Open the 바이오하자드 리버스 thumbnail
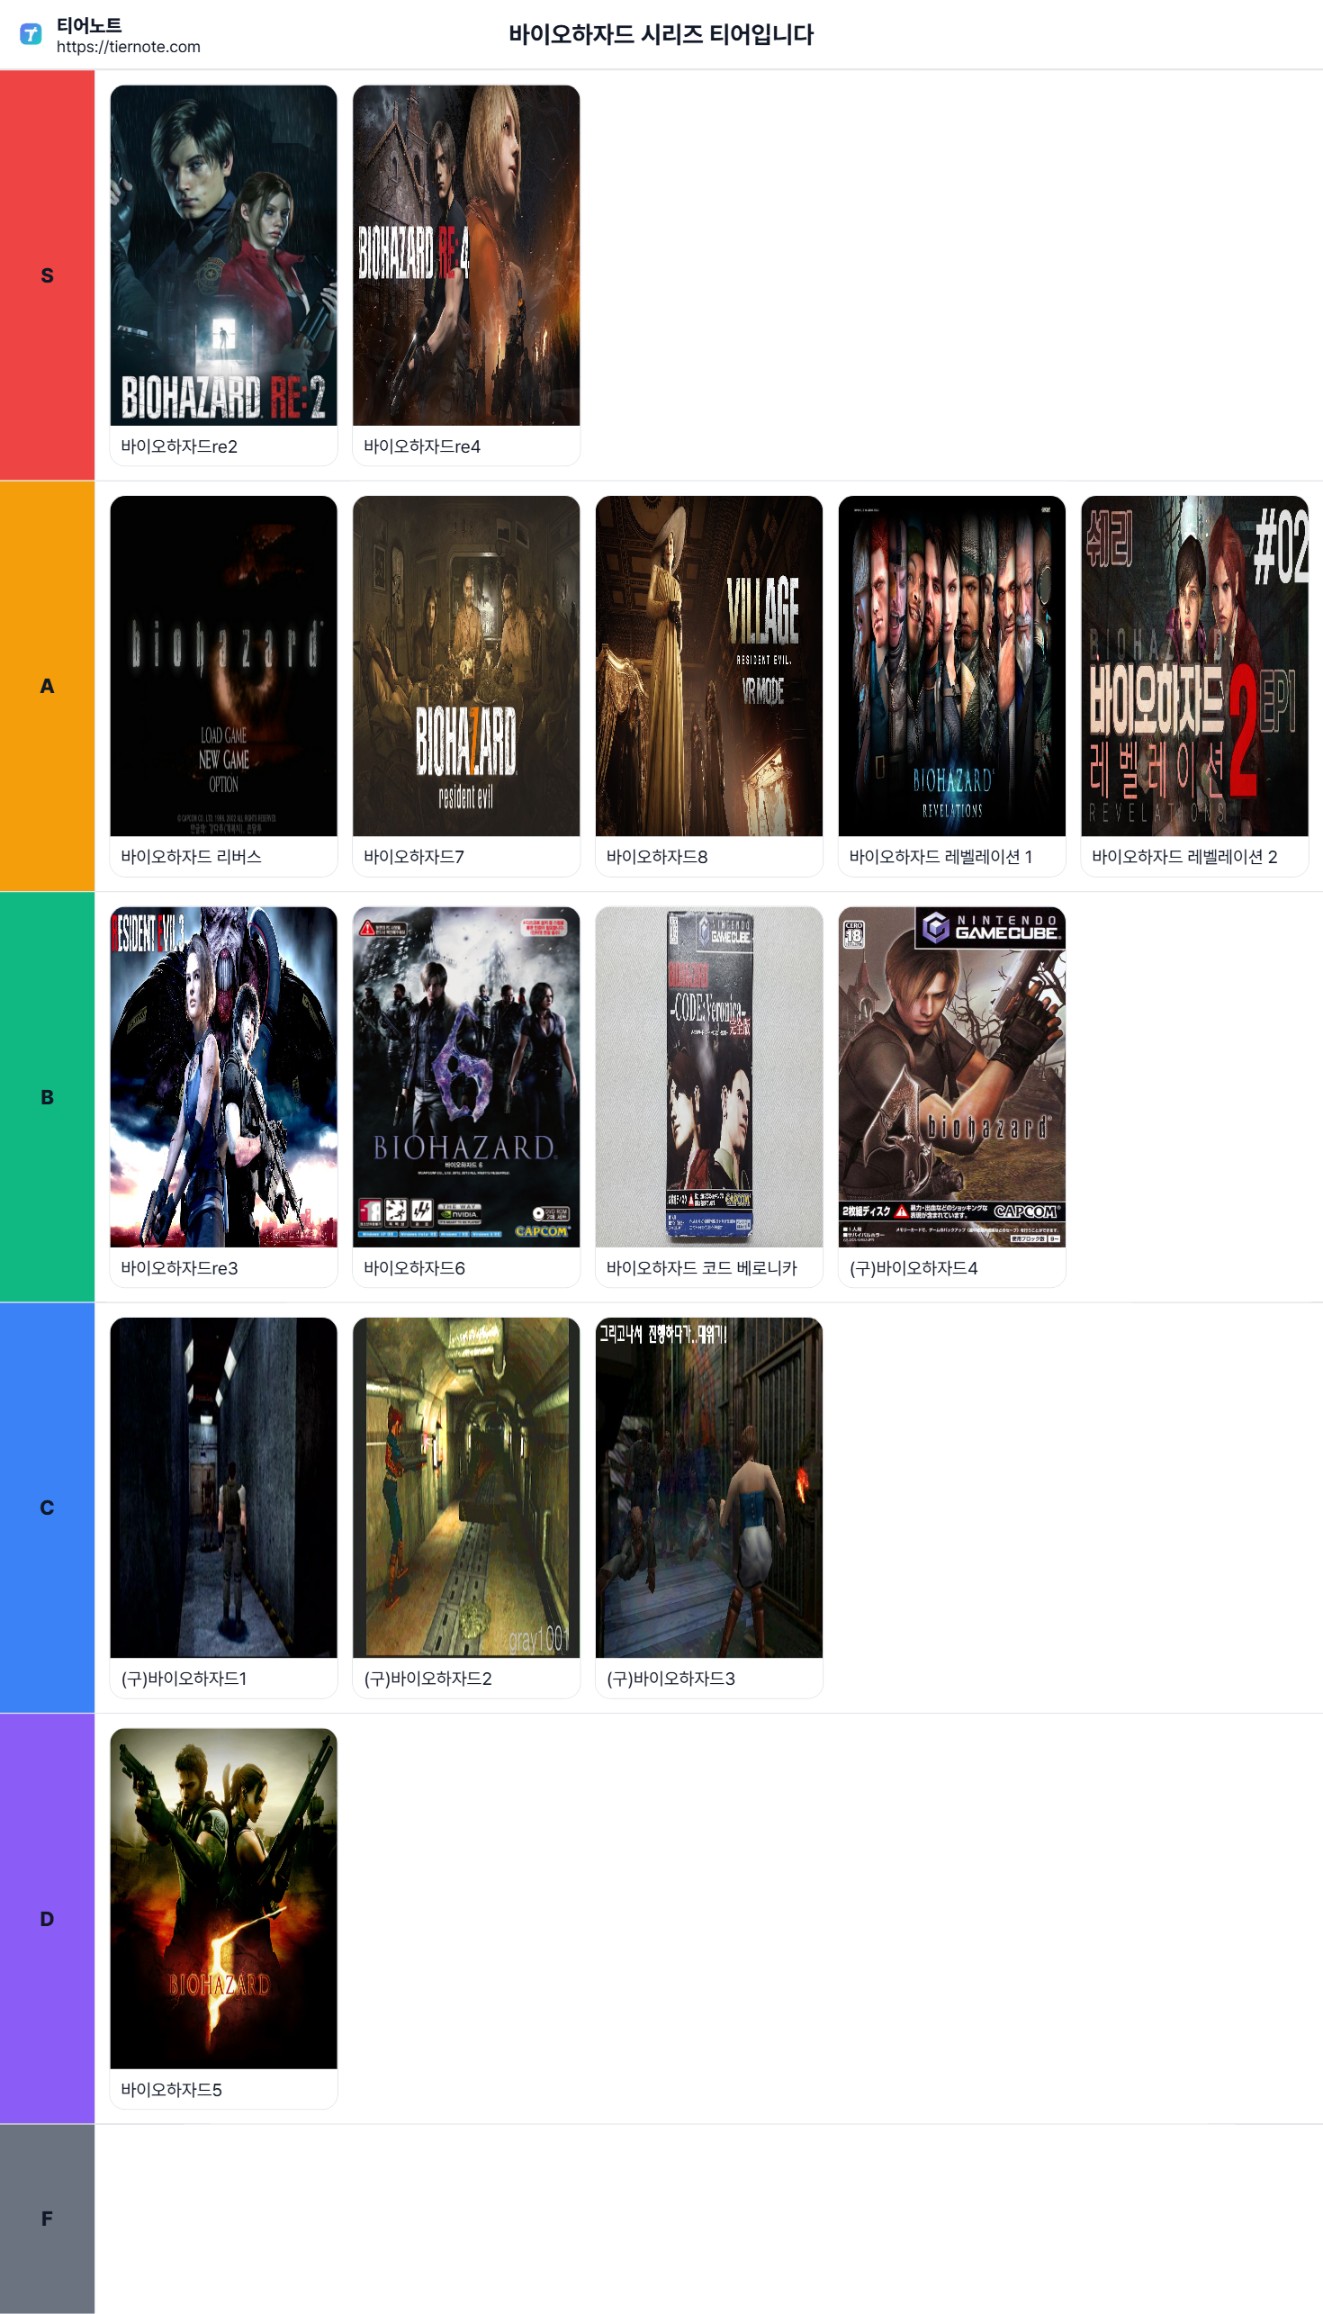Image resolution: width=1323 pixels, height=2314 pixels. tap(223, 666)
